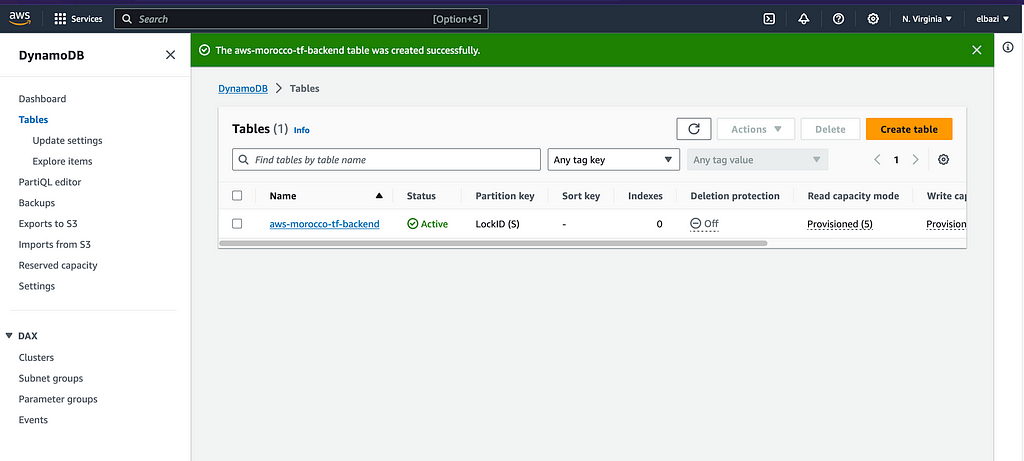
Task: Click the LockID (S) cell
Action: tap(498, 224)
